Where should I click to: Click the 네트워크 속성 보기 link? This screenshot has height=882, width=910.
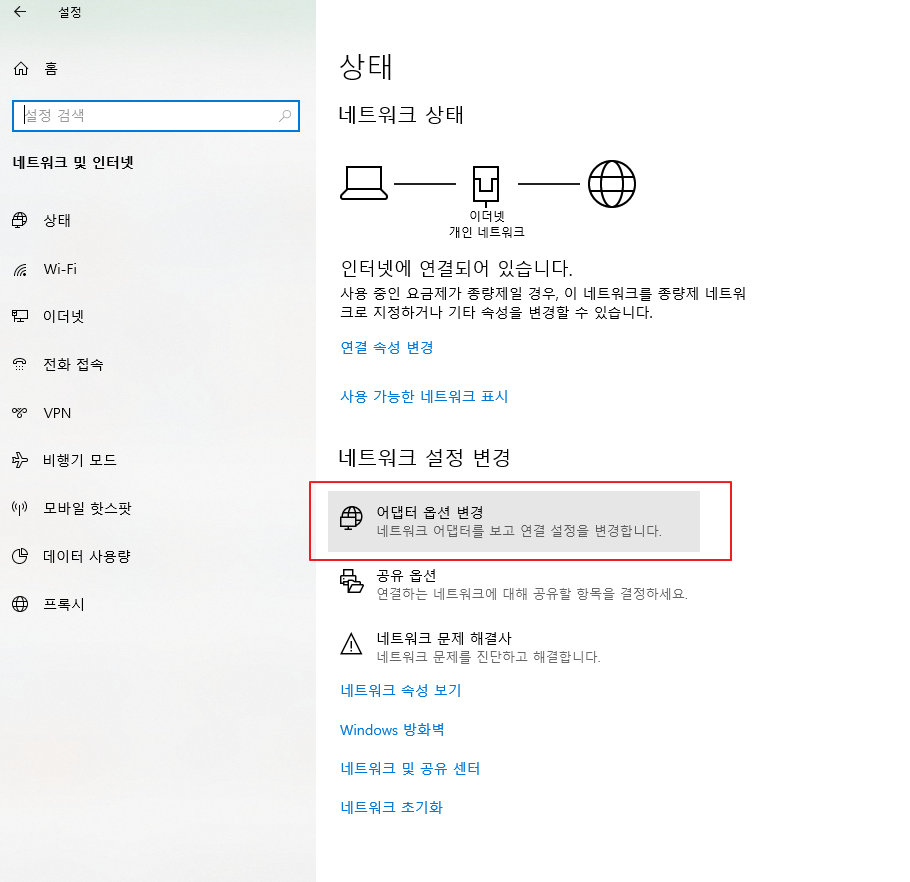click(x=400, y=691)
